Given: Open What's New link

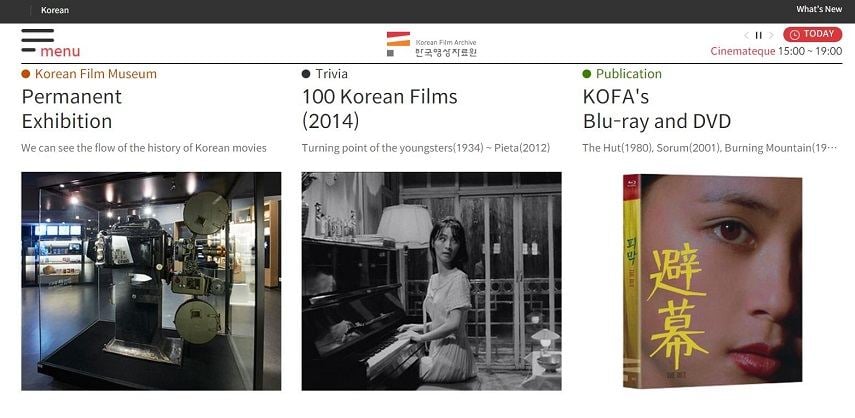Looking at the screenshot, I should [x=819, y=9].
